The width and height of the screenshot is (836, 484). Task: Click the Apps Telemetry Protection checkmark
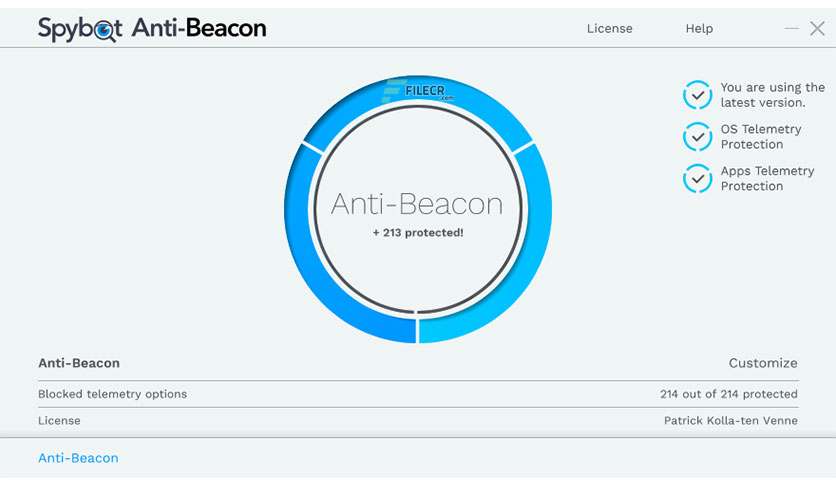click(x=697, y=179)
